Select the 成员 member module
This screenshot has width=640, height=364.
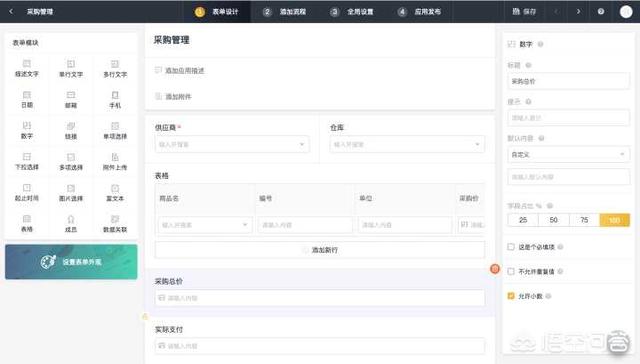pyautogui.click(x=71, y=224)
